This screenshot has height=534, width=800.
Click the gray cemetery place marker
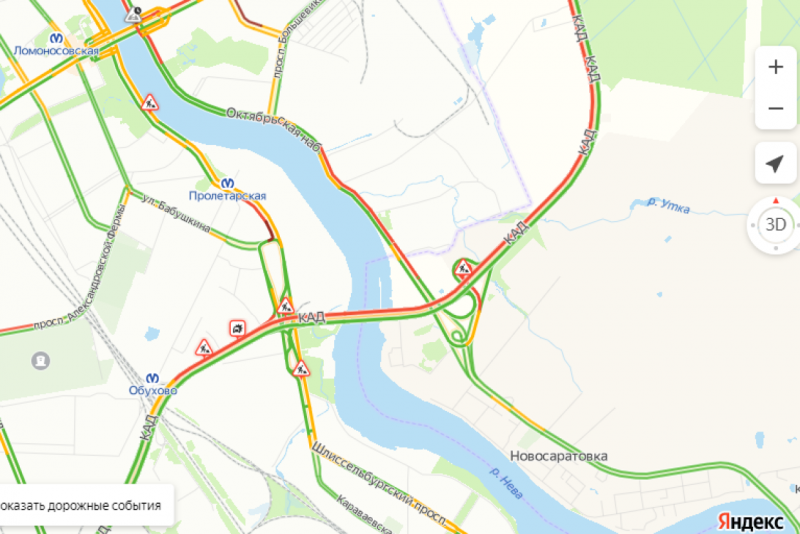click(x=40, y=361)
